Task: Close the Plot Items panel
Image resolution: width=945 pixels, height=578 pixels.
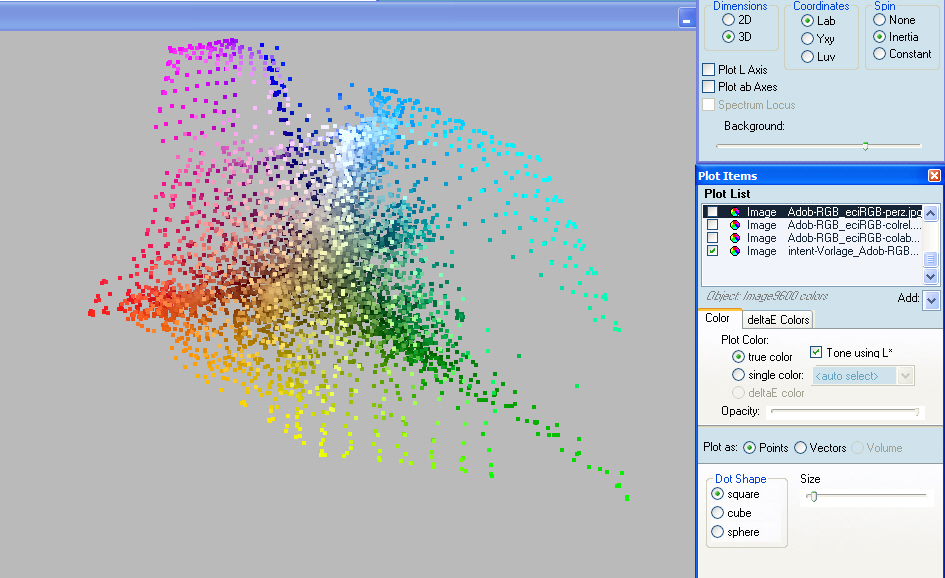Action: tap(934, 176)
